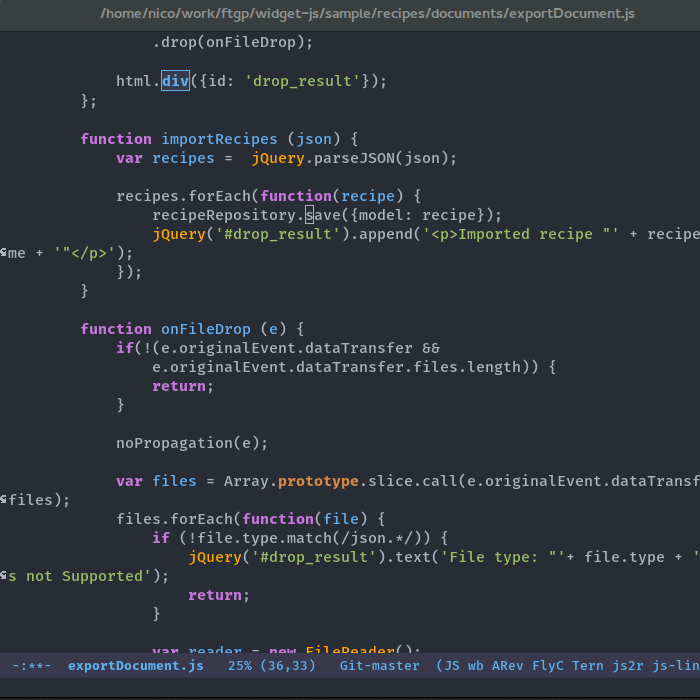
Task: Click the Git-master version control indicator
Action: click(379, 666)
